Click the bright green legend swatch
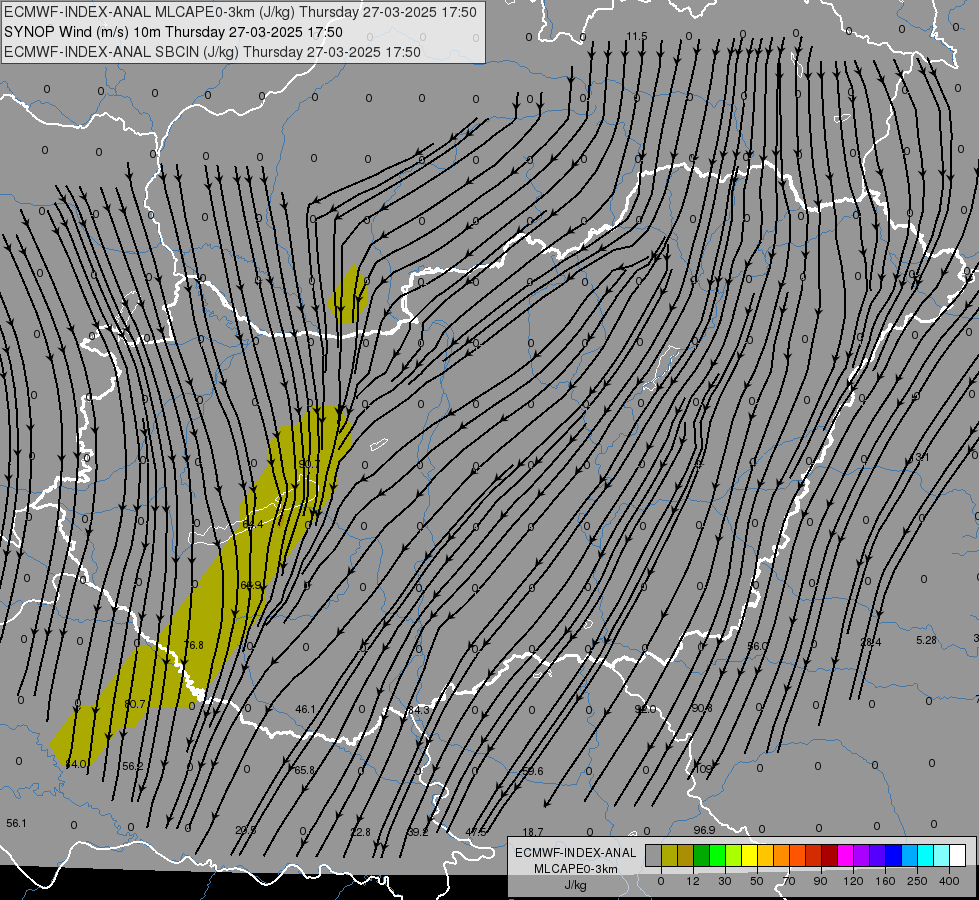 (x=717, y=856)
